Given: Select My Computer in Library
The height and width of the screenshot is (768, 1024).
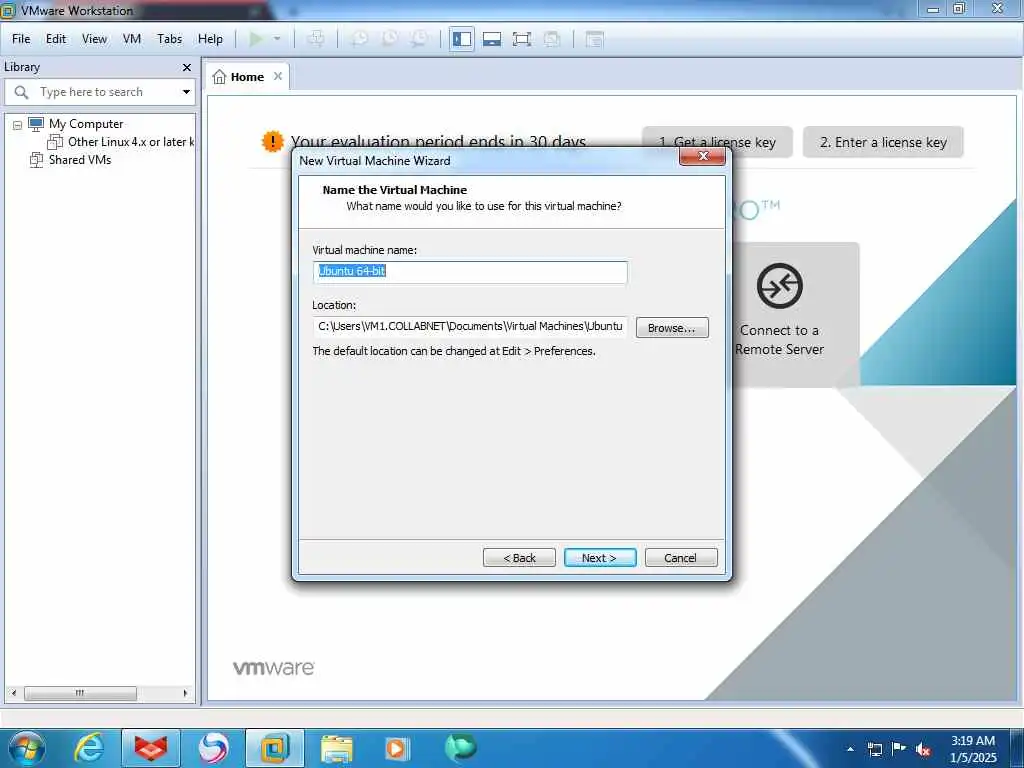Looking at the screenshot, I should [x=86, y=123].
